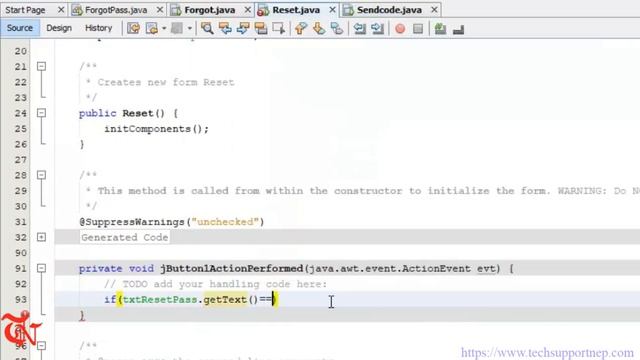
Task: Switch to Source view
Action: point(20,28)
